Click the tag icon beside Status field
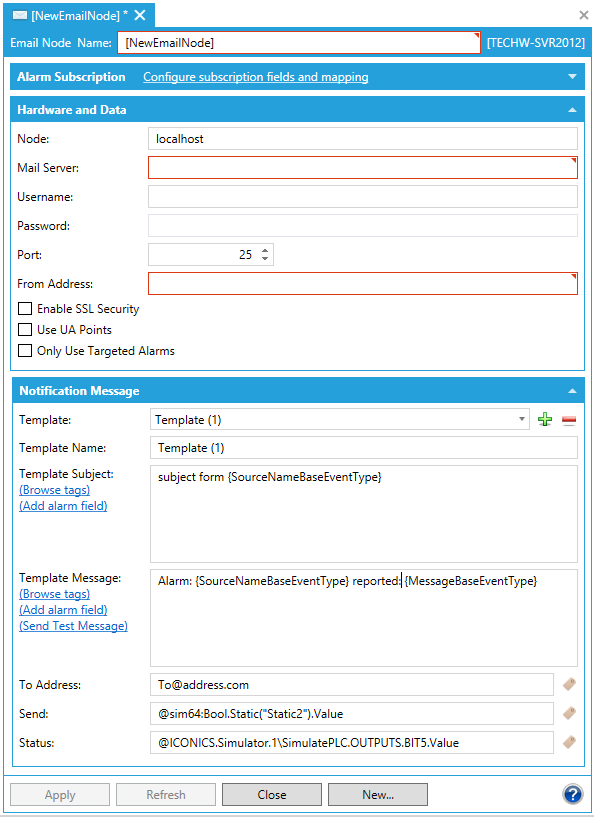This screenshot has width=613, height=817. click(570, 742)
